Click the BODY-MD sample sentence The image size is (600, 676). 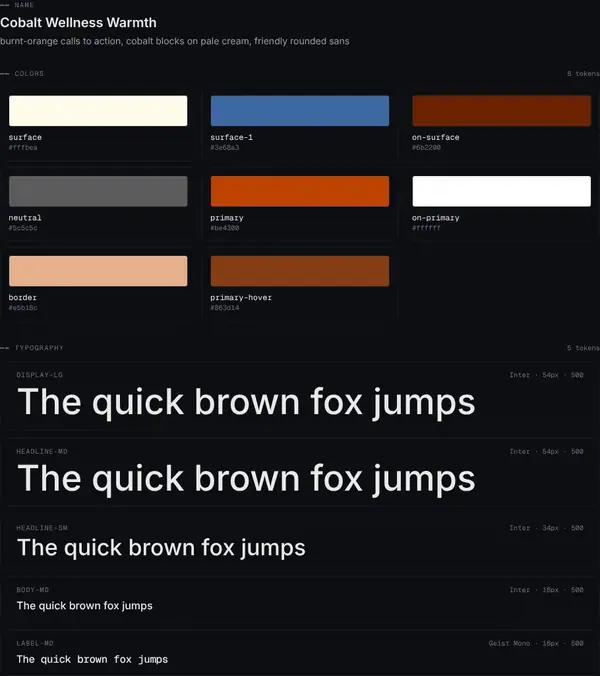tap(84, 606)
